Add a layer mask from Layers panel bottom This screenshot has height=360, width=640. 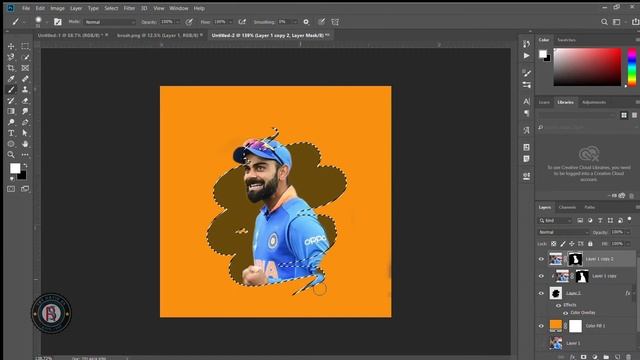pyautogui.click(x=583, y=357)
